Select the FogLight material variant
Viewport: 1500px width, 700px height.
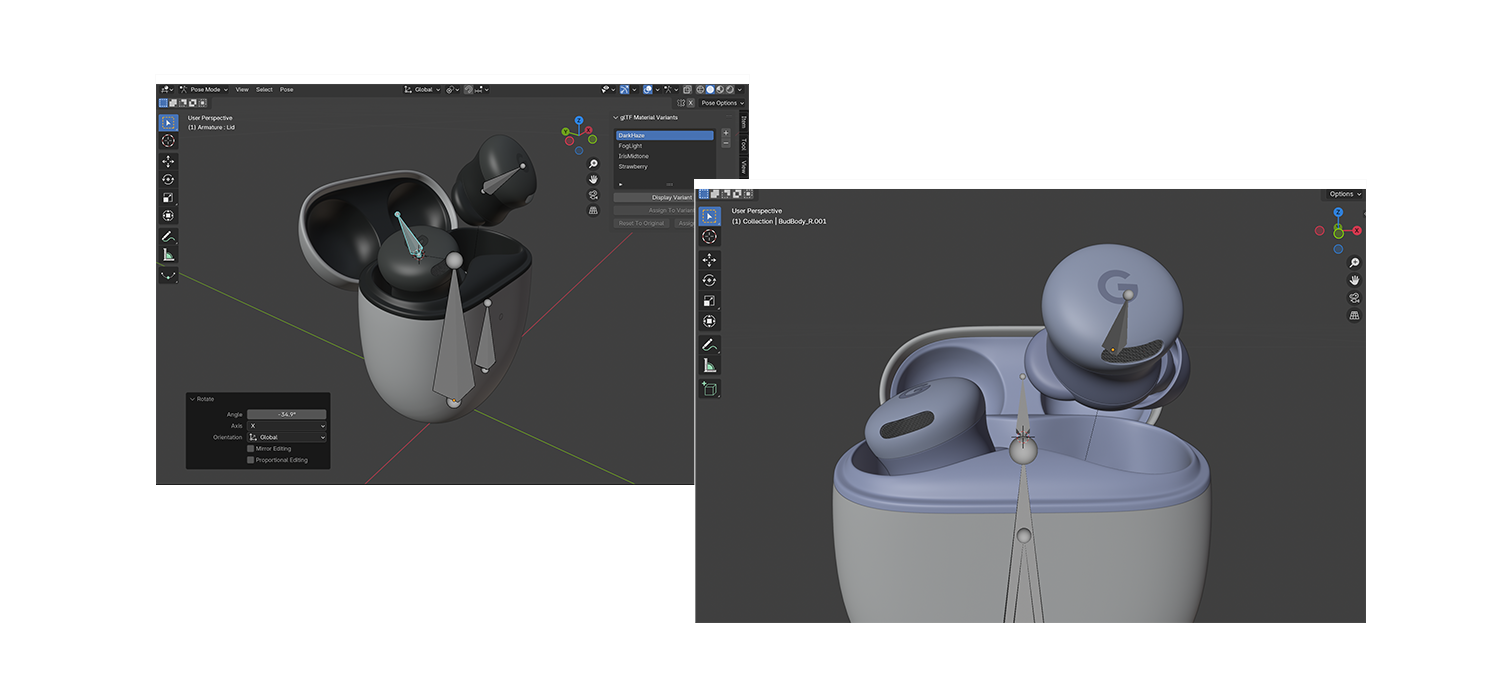[665, 146]
